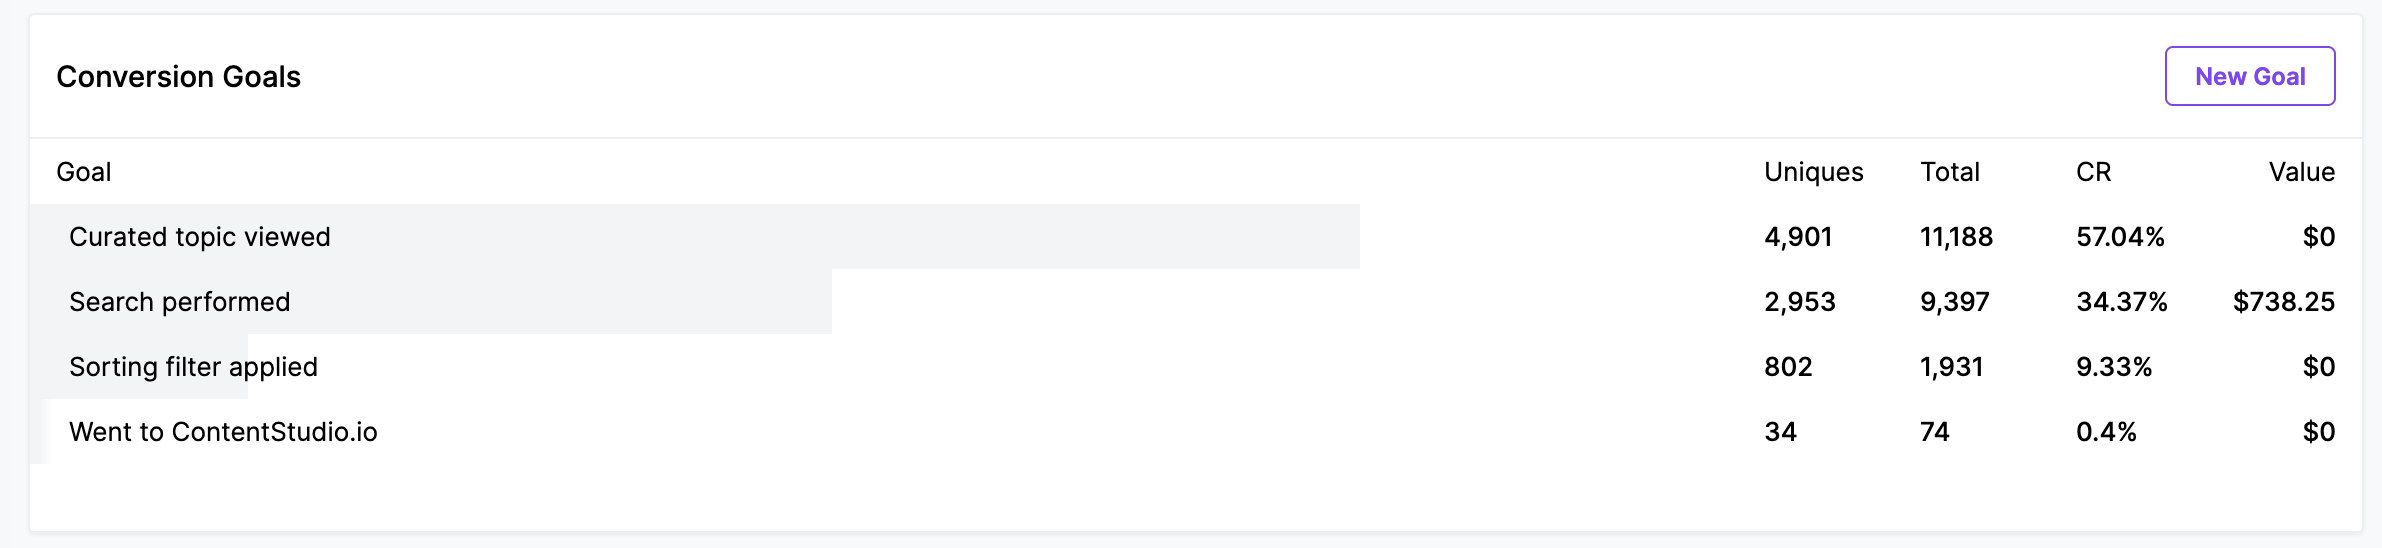Click the Total column header

click(x=1949, y=172)
